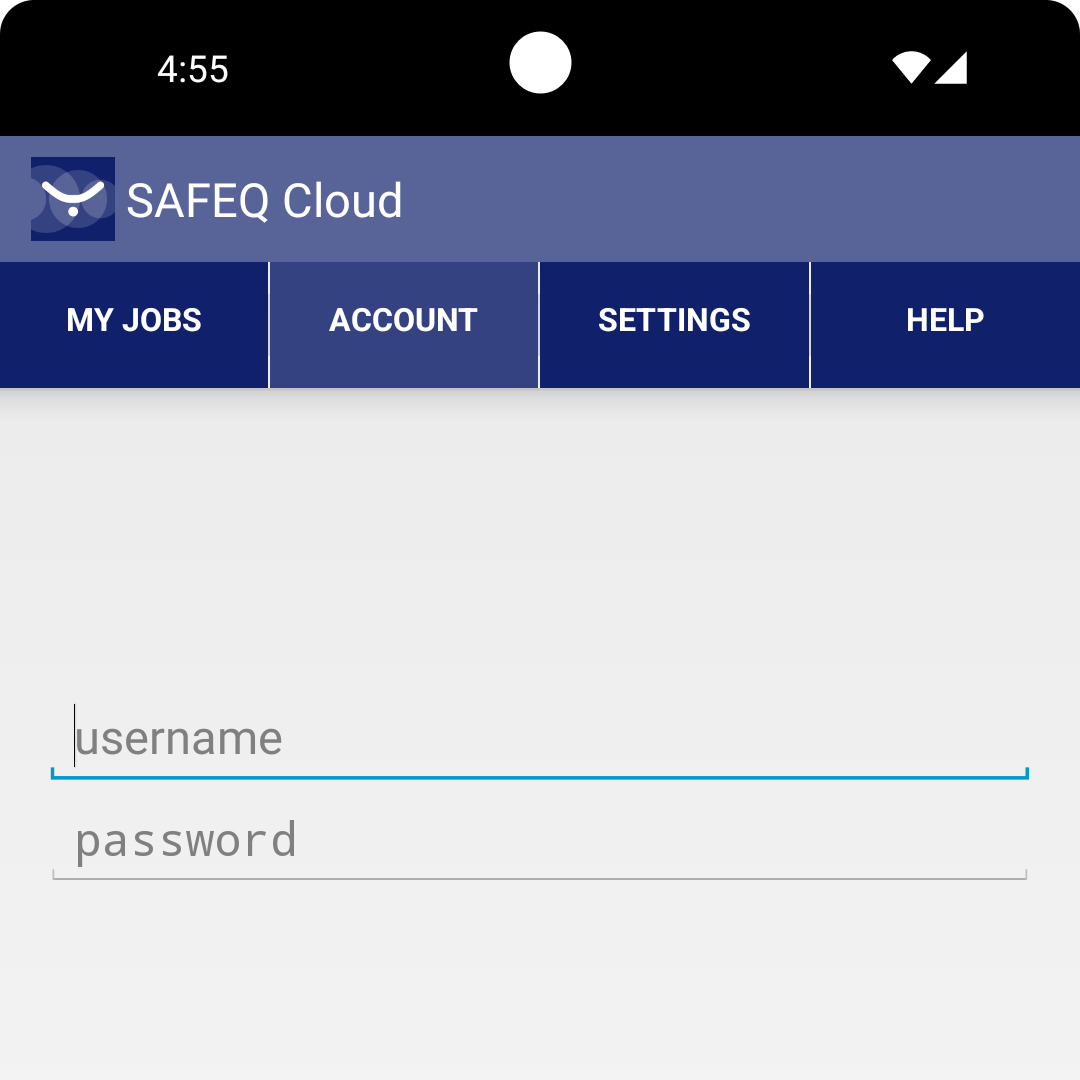The width and height of the screenshot is (1080, 1080).
Task: Place cursor at the username placeholder text
Action: tap(180, 739)
